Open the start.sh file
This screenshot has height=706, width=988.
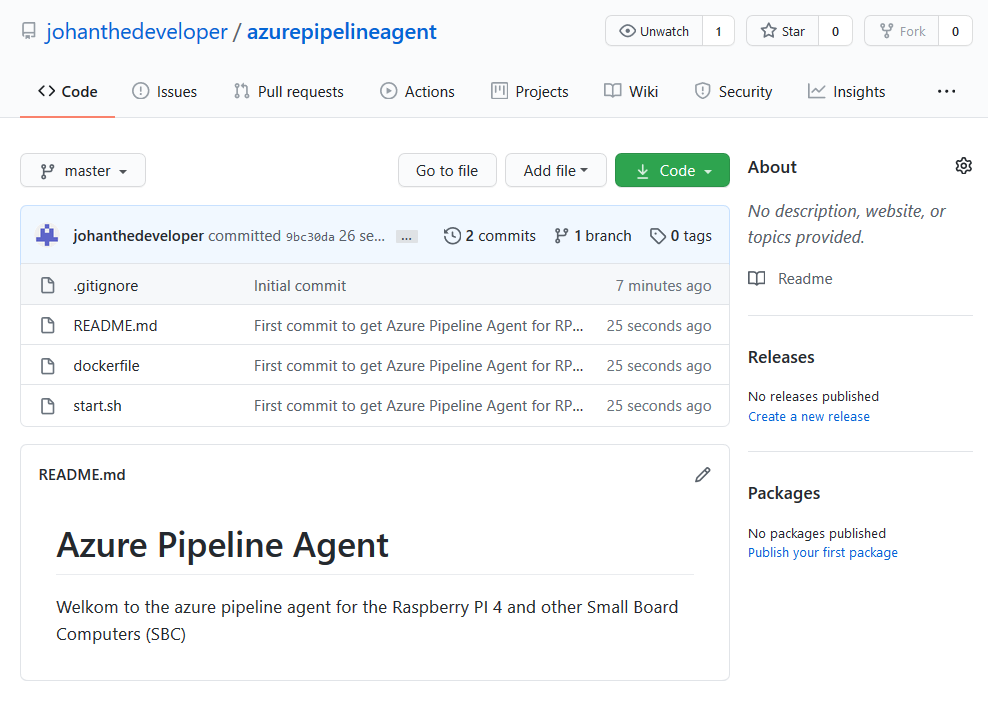(x=98, y=406)
